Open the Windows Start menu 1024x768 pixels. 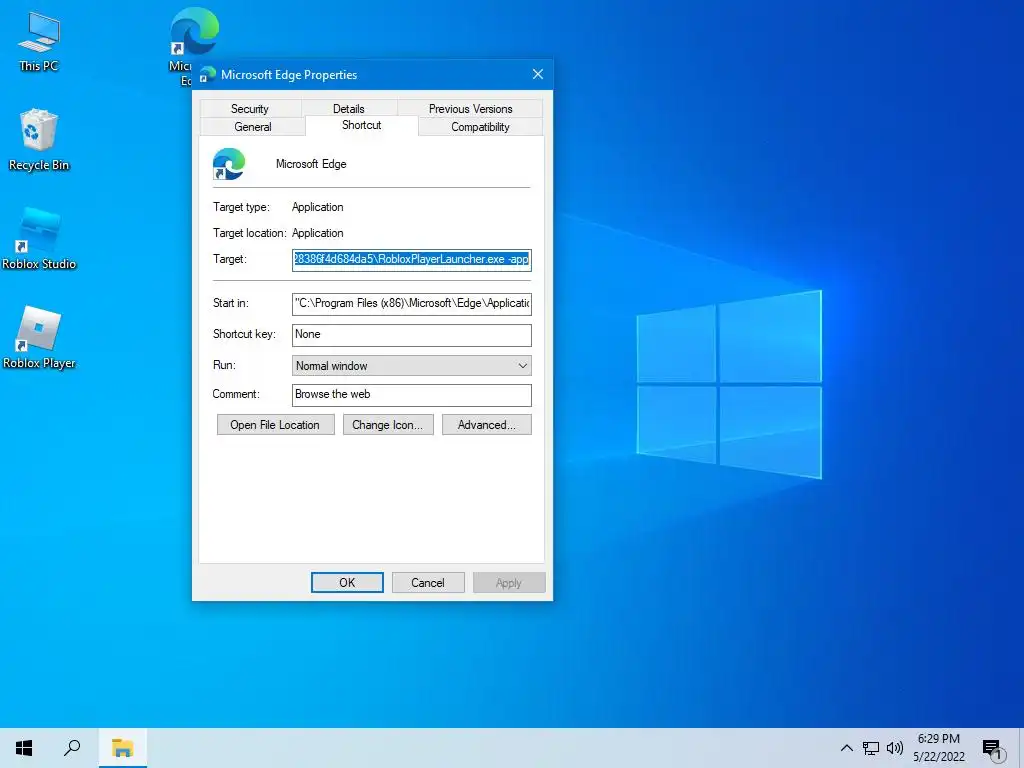tap(24, 748)
